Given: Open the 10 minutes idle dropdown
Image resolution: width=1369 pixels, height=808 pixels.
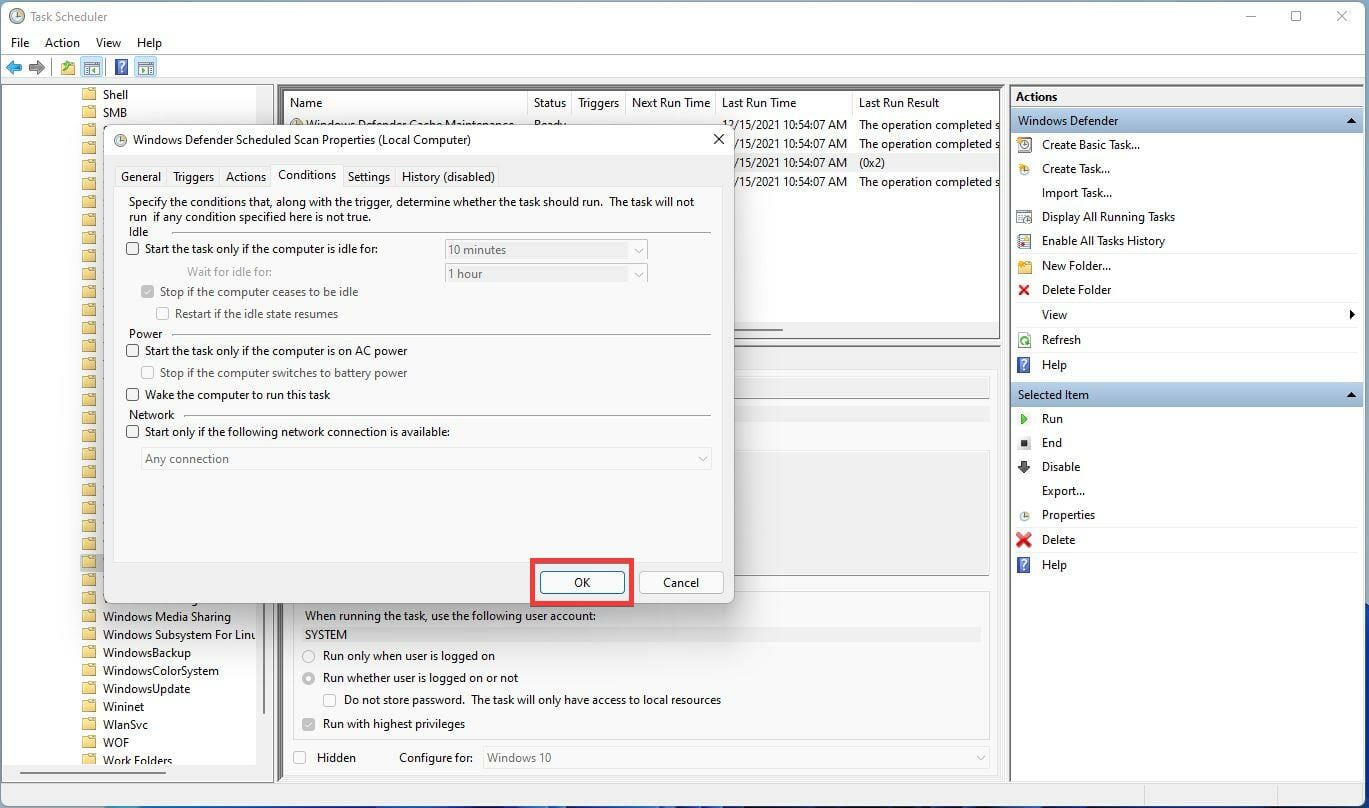Looking at the screenshot, I should [546, 250].
